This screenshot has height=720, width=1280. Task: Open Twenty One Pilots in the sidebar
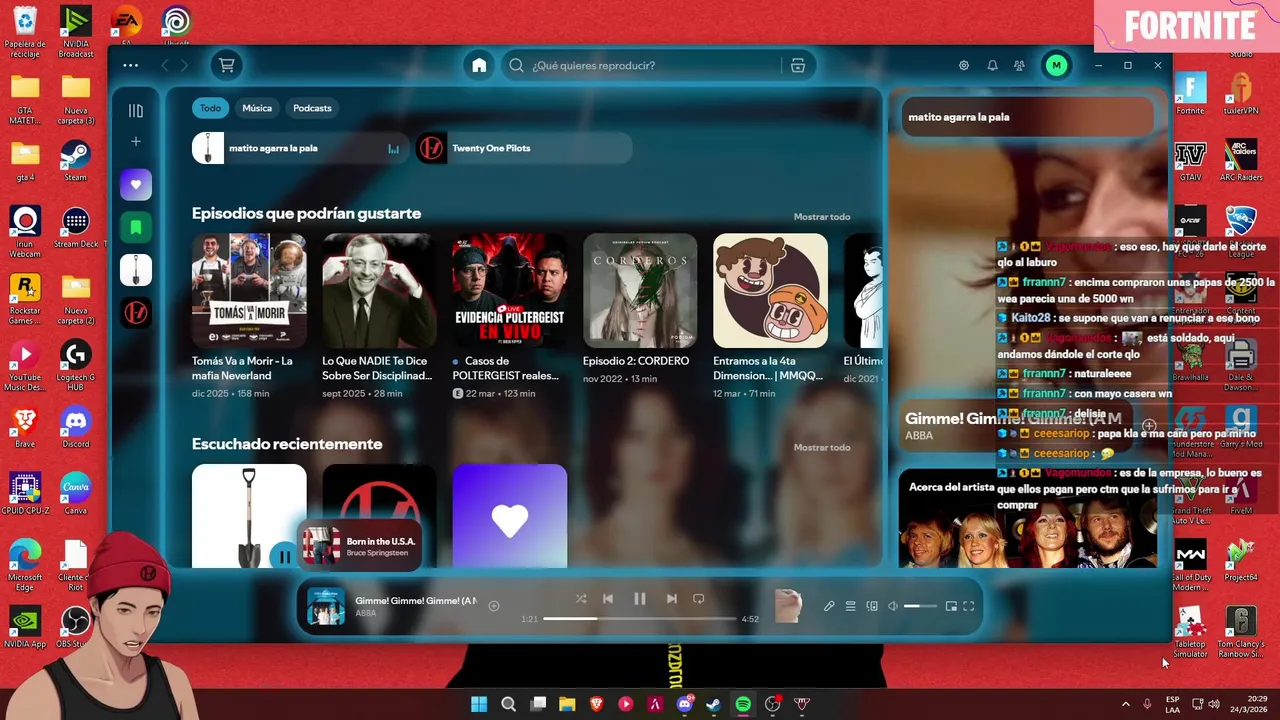136,312
